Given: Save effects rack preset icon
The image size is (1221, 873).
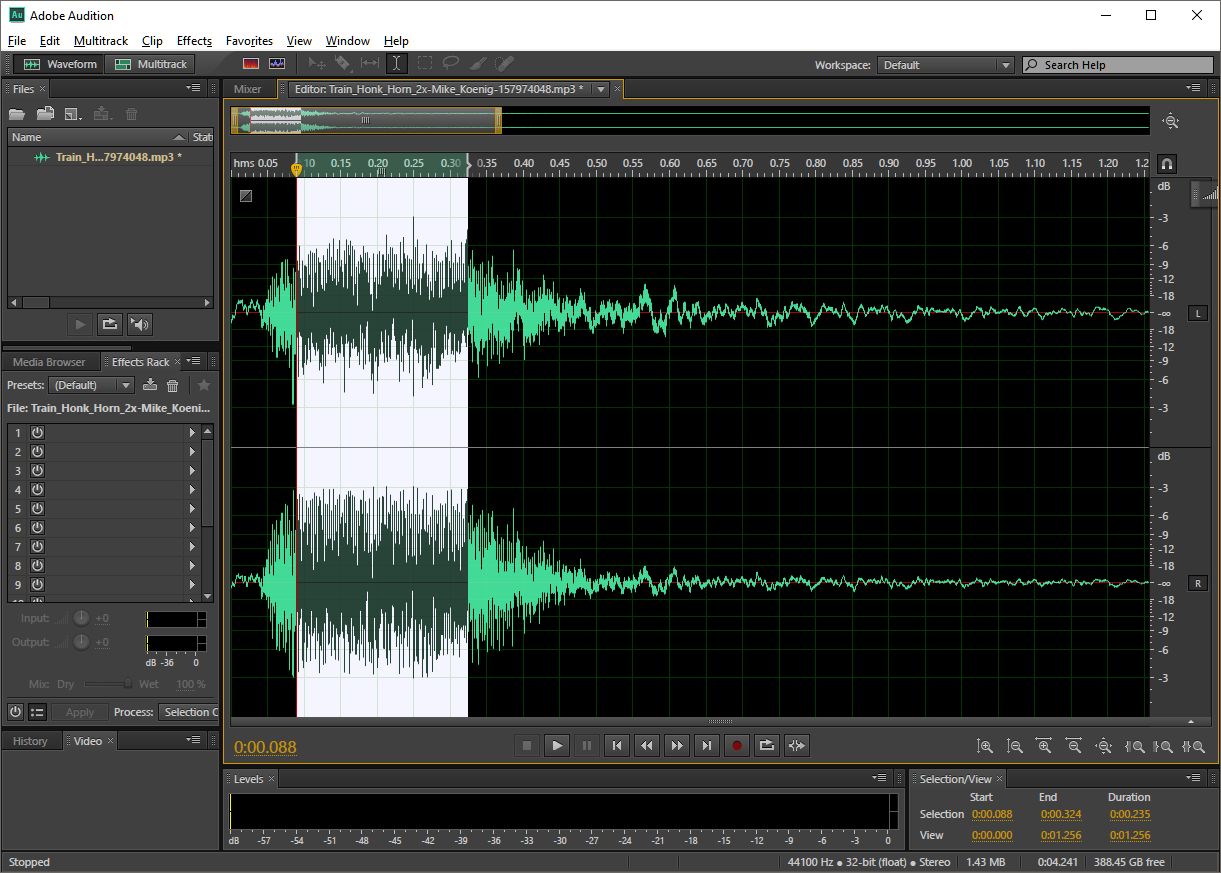Looking at the screenshot, I should coord(150,385).
